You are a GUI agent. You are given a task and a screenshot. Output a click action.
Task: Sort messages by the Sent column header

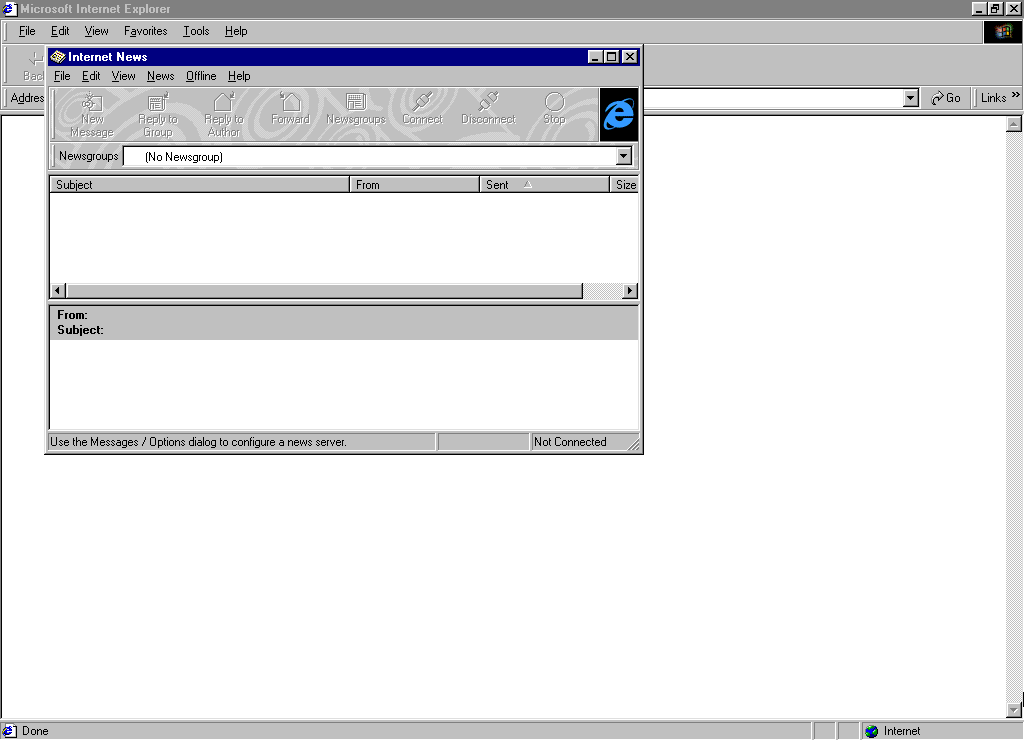point(545,185)
